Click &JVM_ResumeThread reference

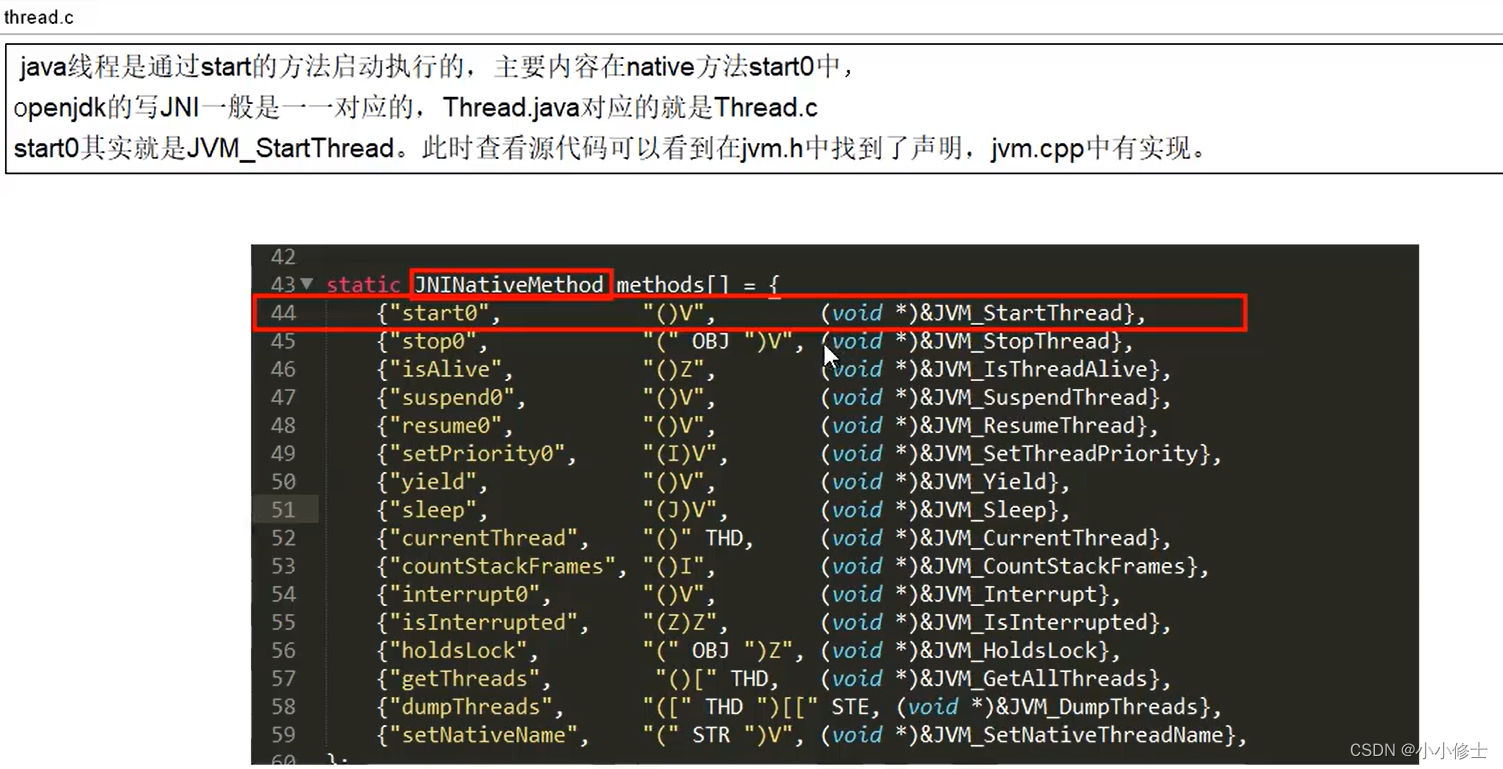click(1027, 425)
